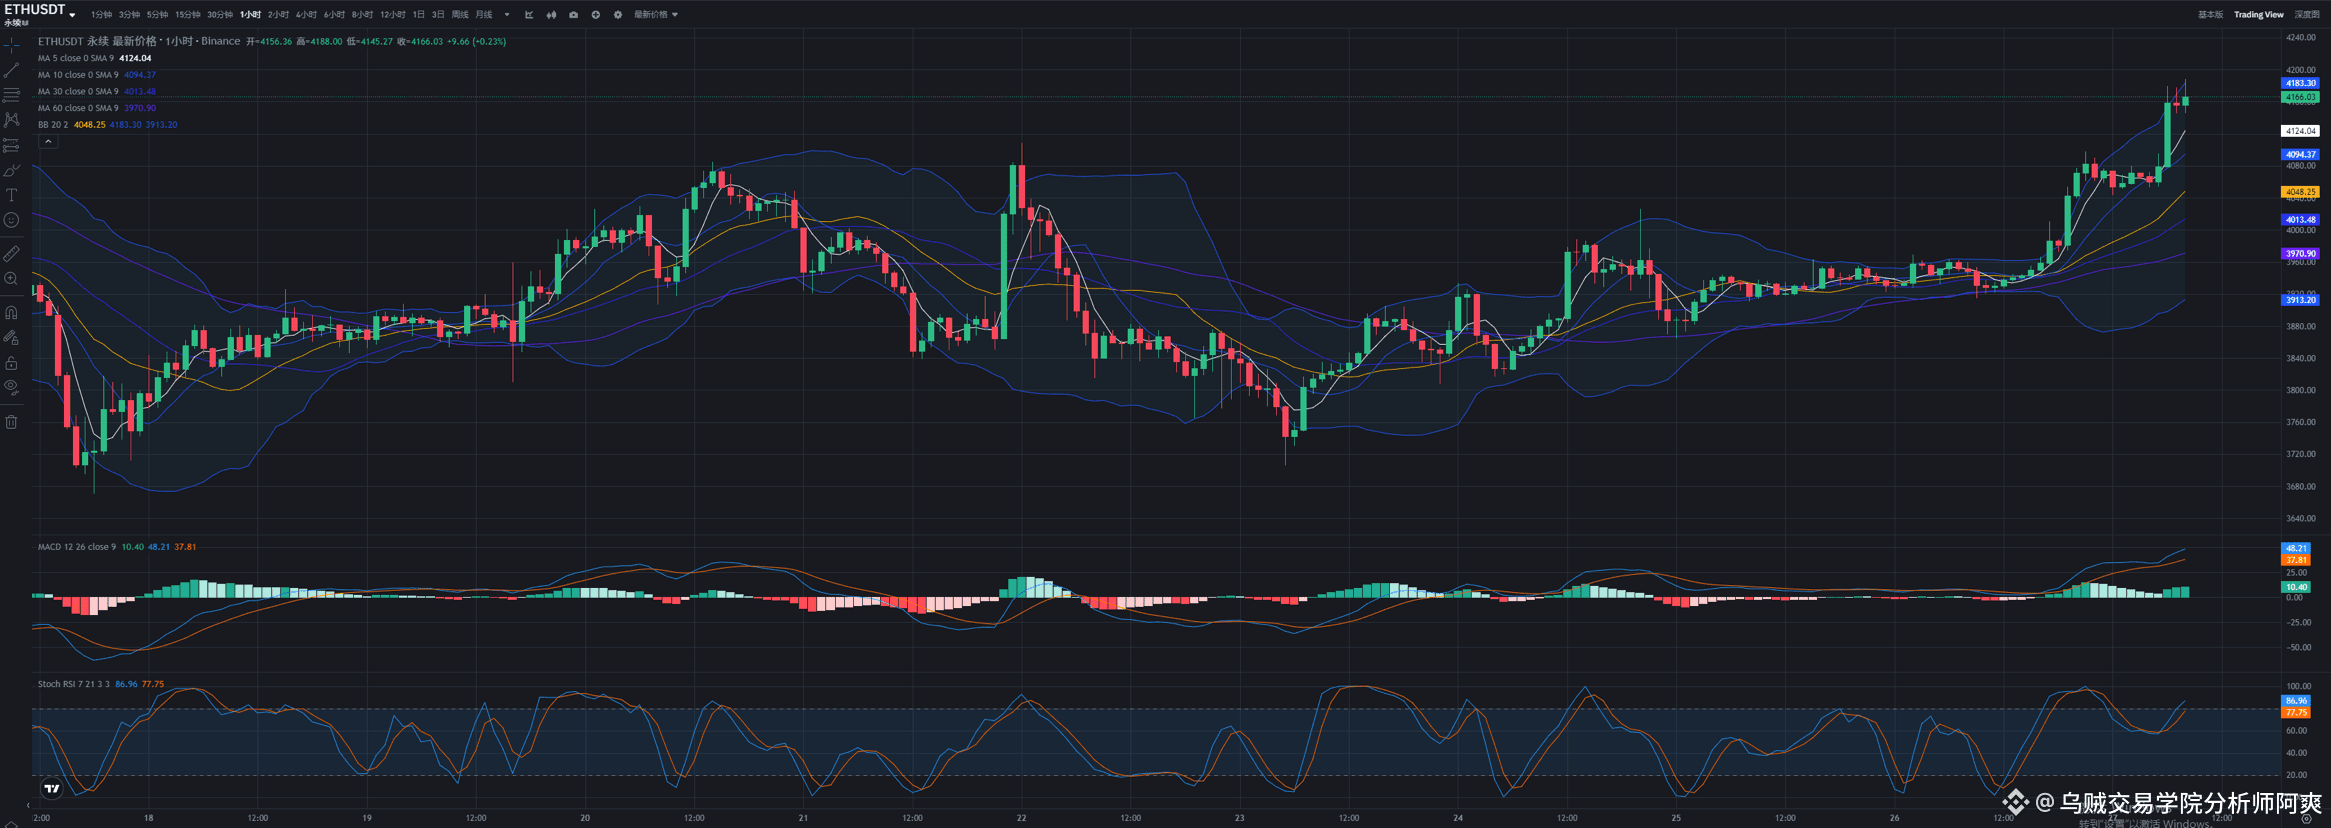This screenshot has width=2331, height=828.
Task: Select the 2小时 timeframe
Action: coord(278,15)
